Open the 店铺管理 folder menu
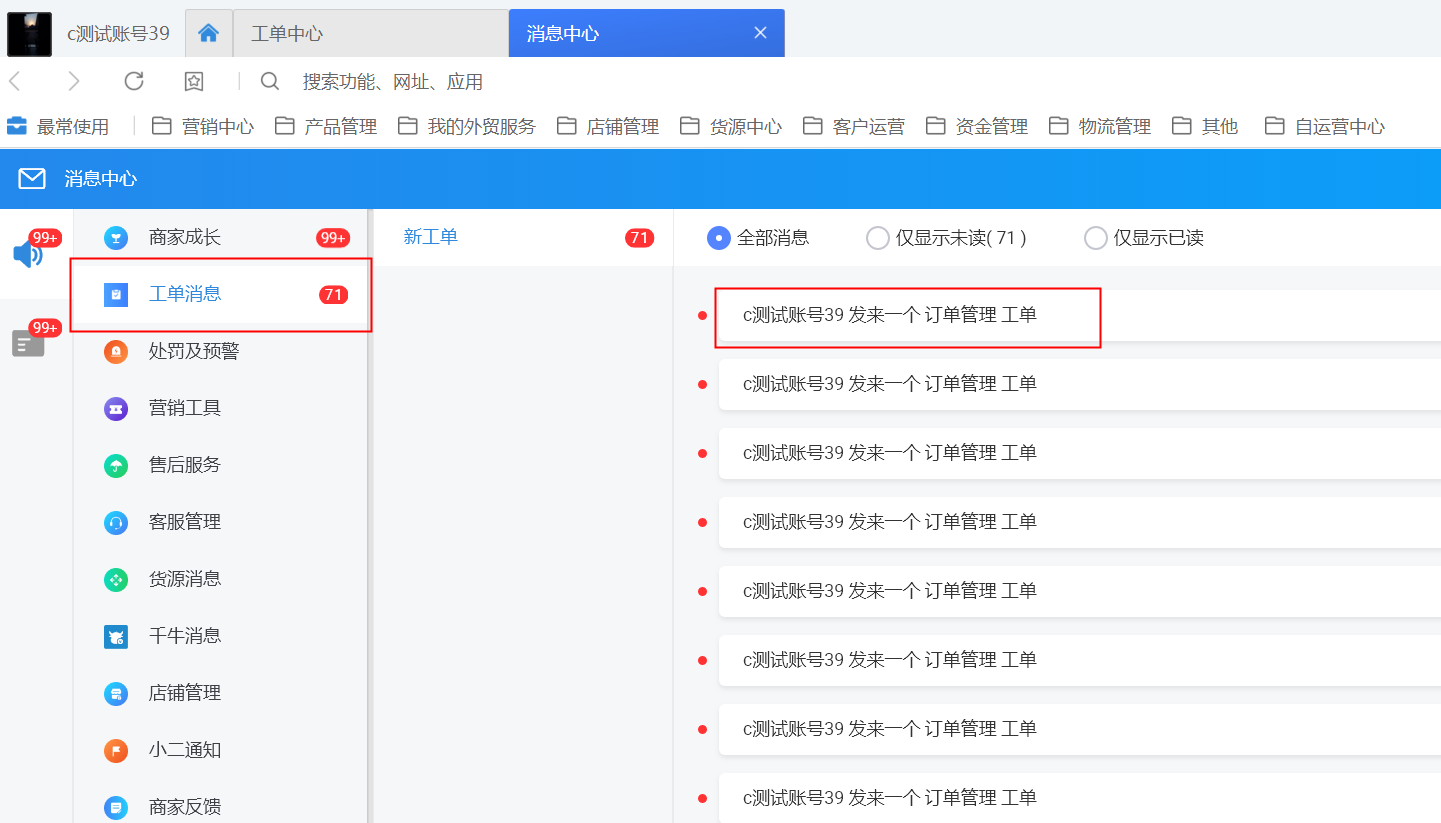 pyautogui.click(x=608, y=126)
